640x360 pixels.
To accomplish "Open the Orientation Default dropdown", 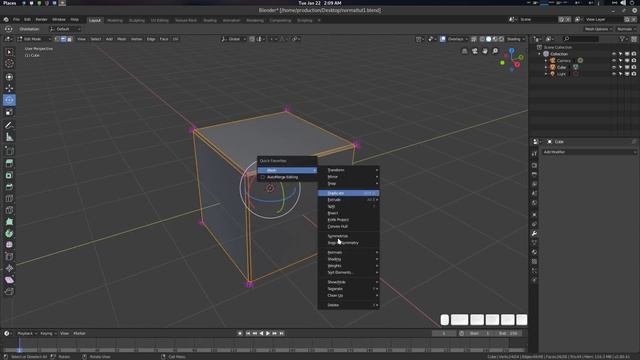I will point(65,29).
